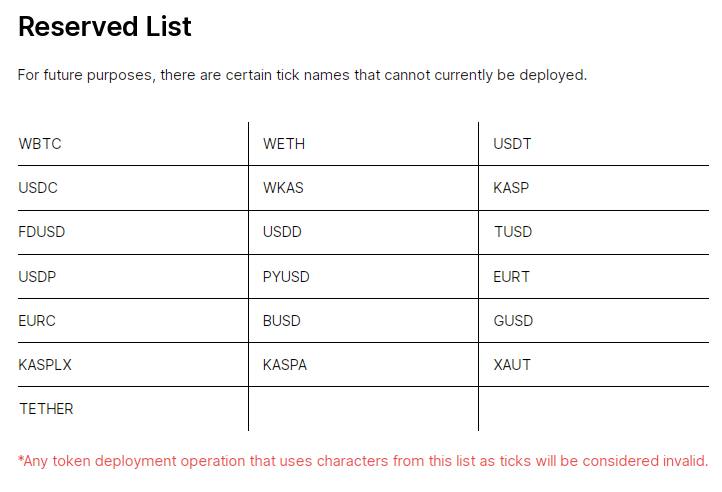
Task: Select the KASPLX tick name
Action: click(x=45, y=365)
